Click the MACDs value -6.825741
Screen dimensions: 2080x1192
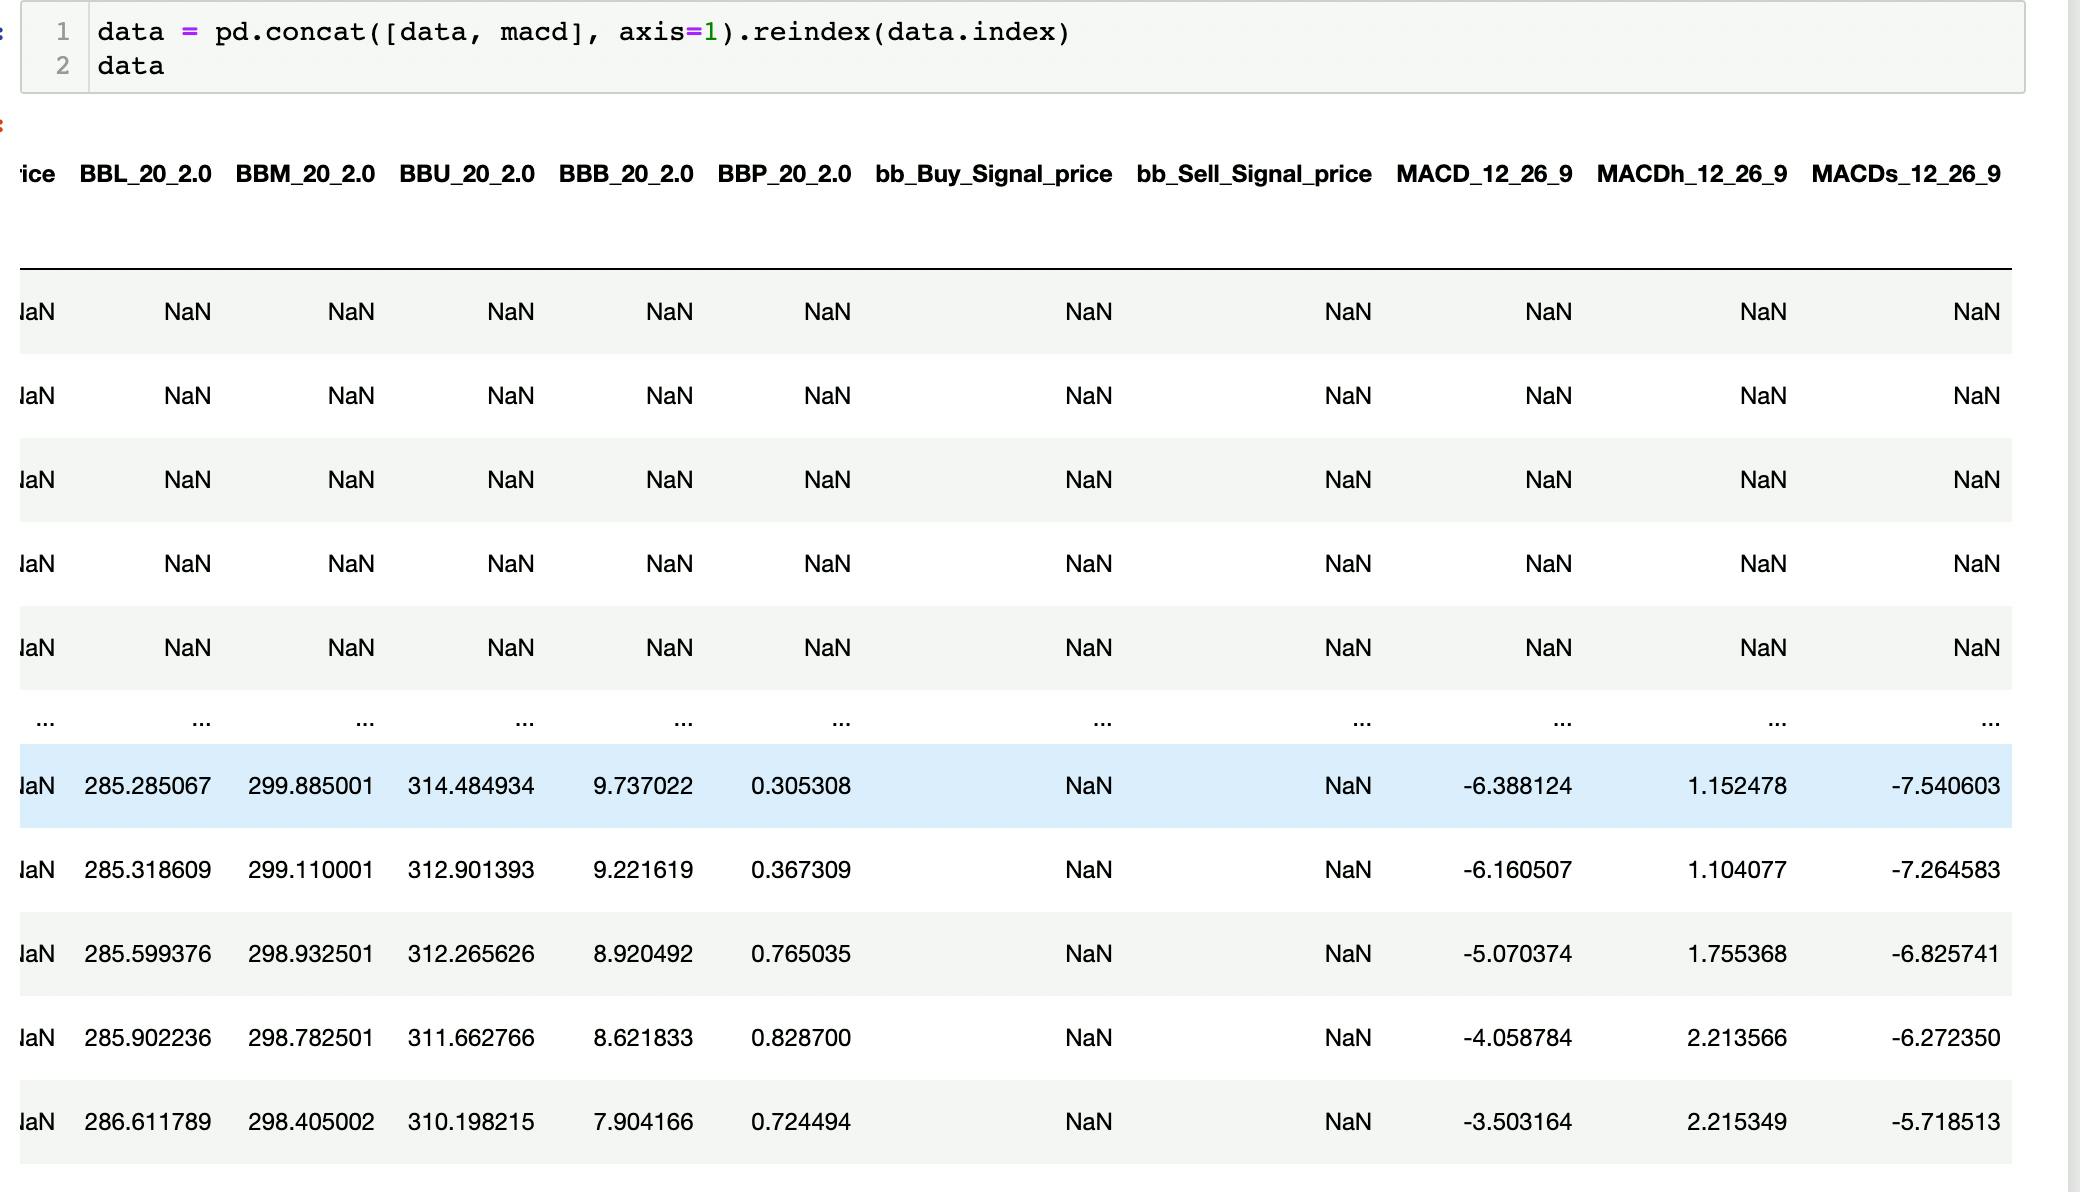point(1946,954)
